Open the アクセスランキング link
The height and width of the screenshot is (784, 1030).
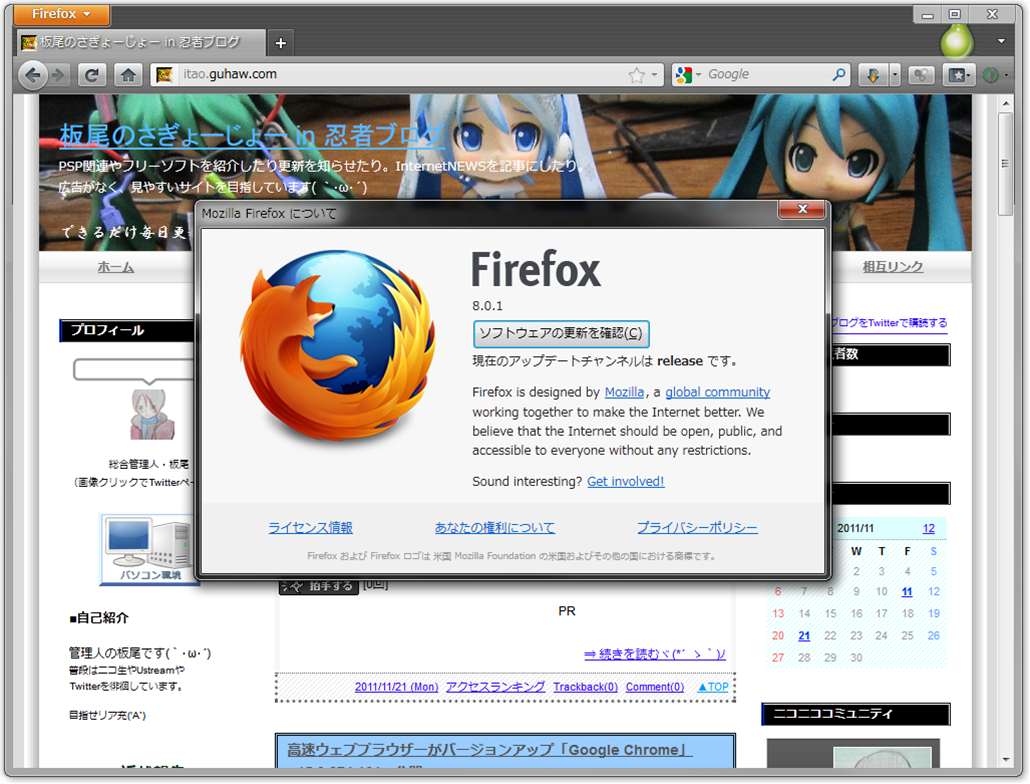(495, 687)
